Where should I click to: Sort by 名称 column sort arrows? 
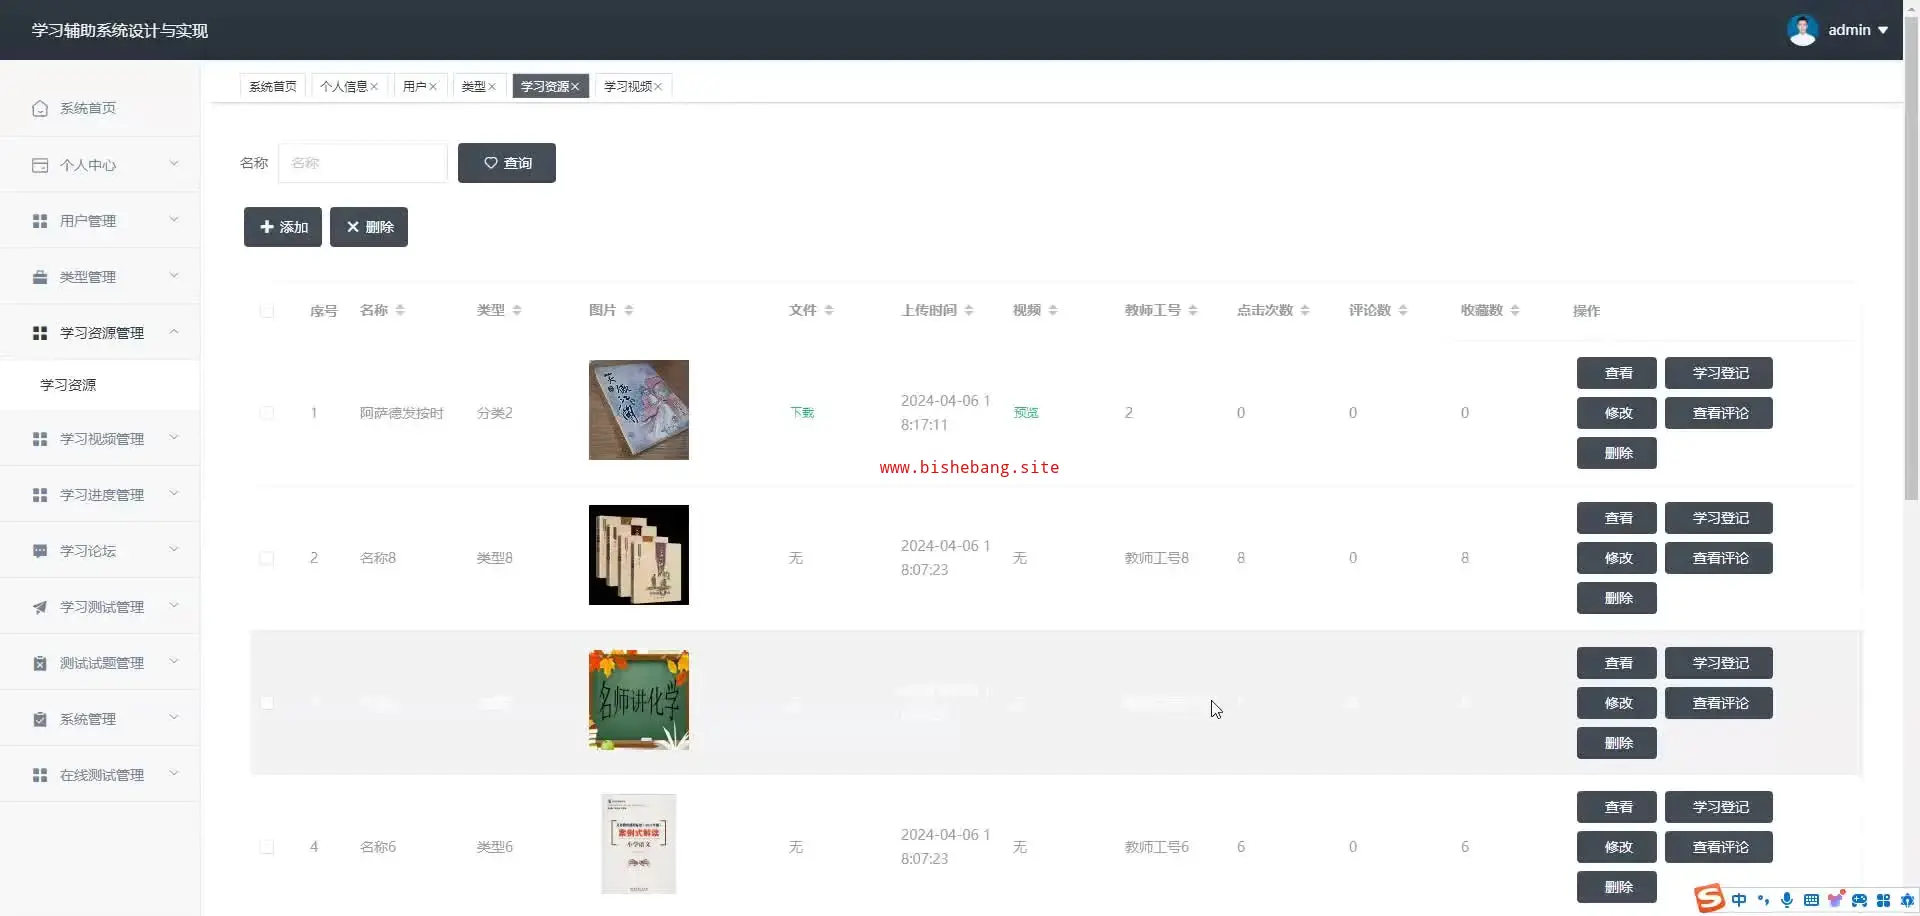[x=400, y=311]
